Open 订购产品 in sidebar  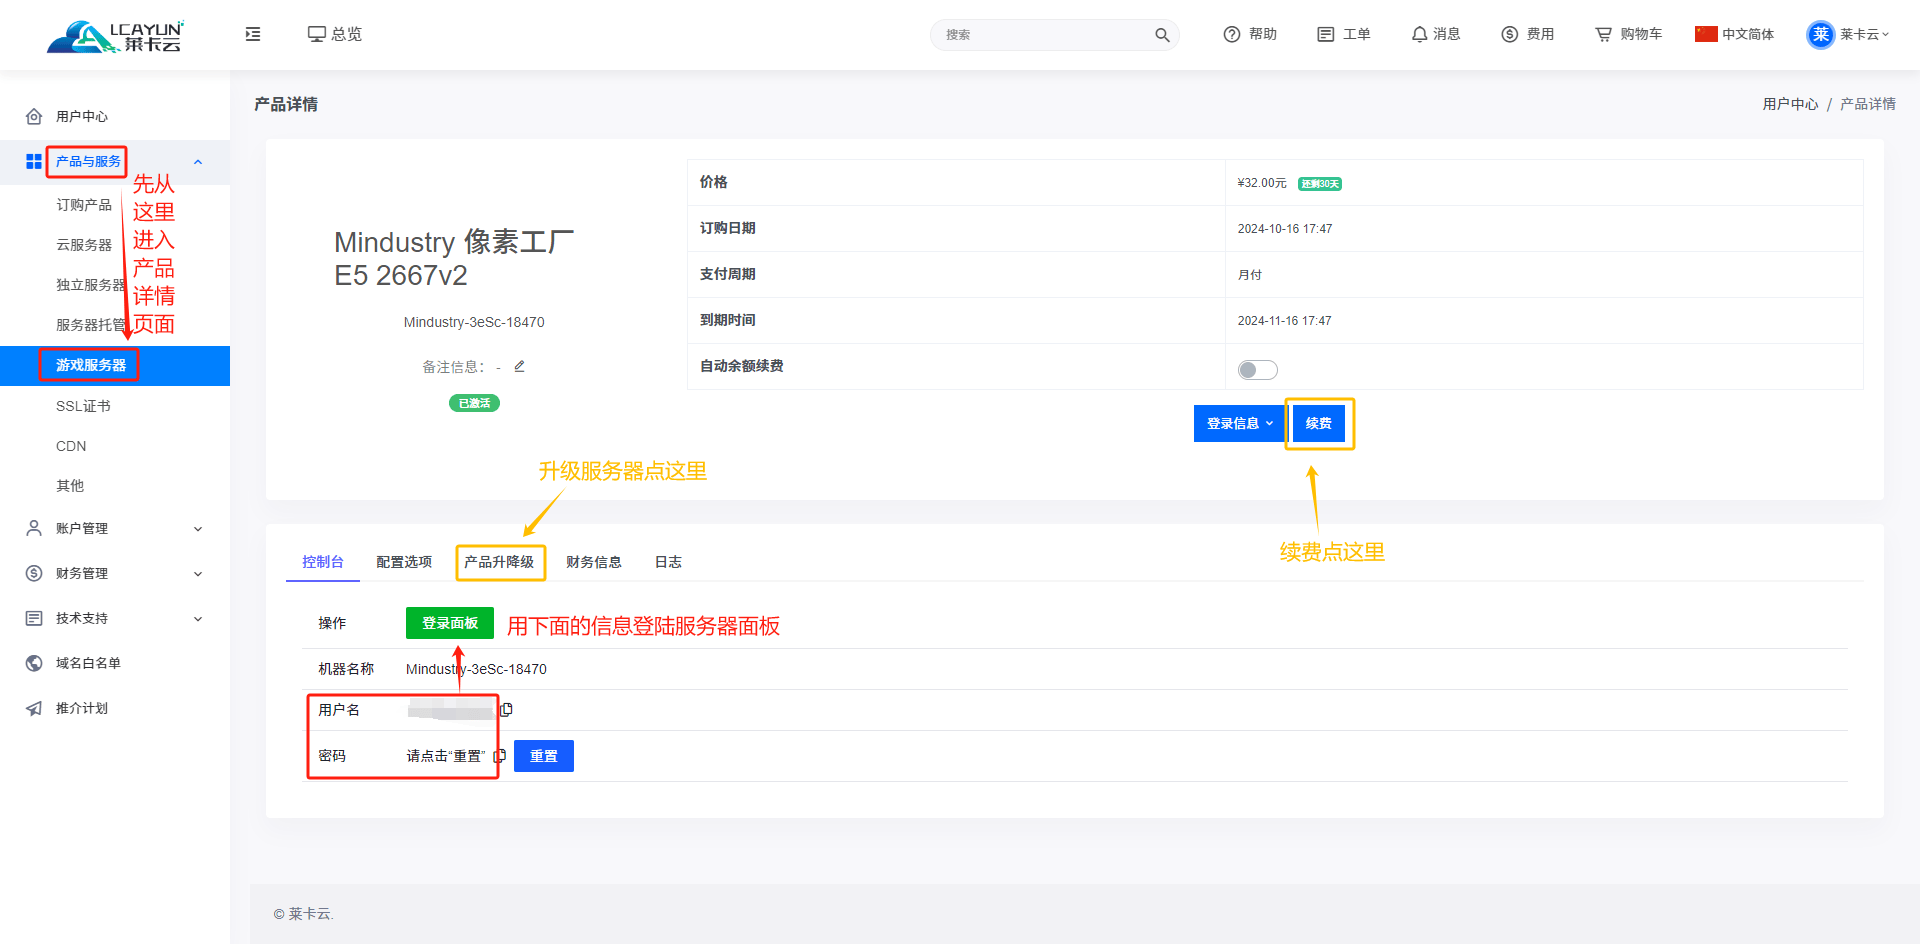[84, 205]
